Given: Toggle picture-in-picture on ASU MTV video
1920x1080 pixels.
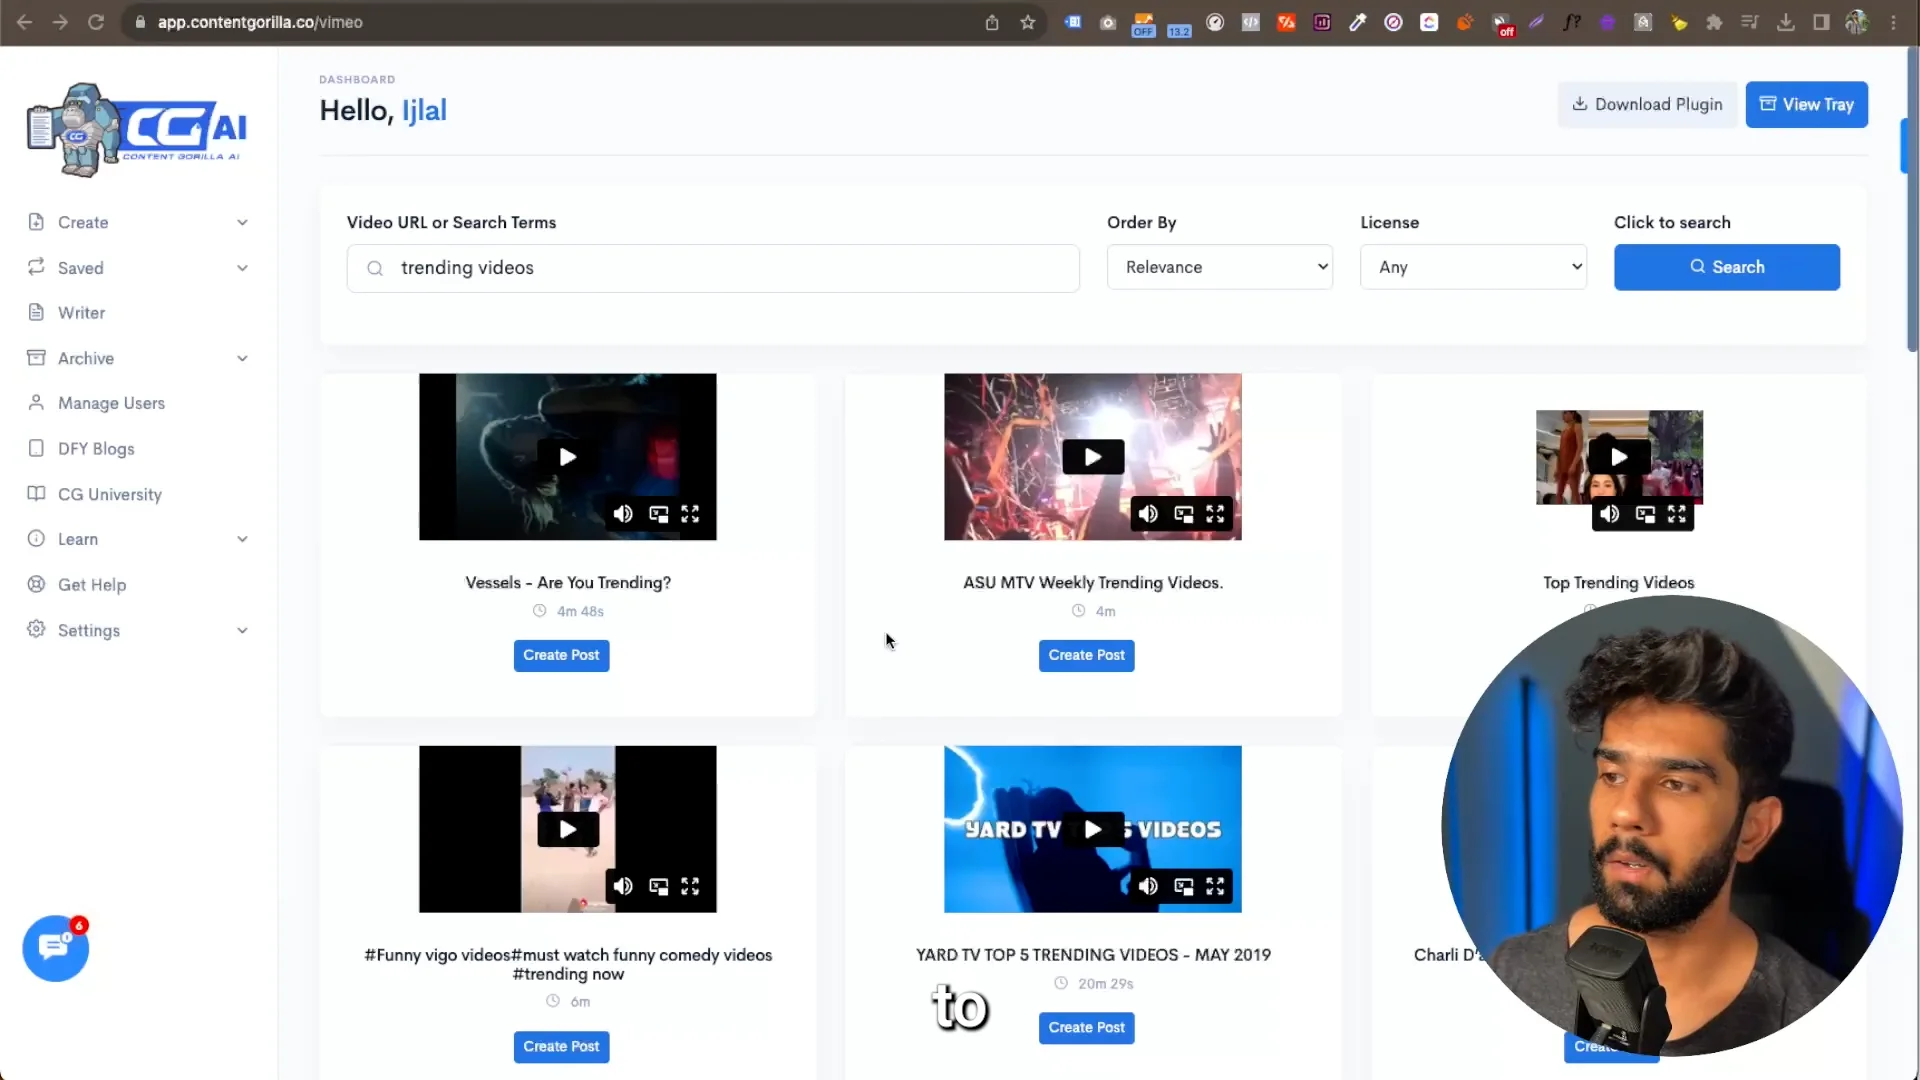Looking at the screenshot, I should (x=1183, y=514).
